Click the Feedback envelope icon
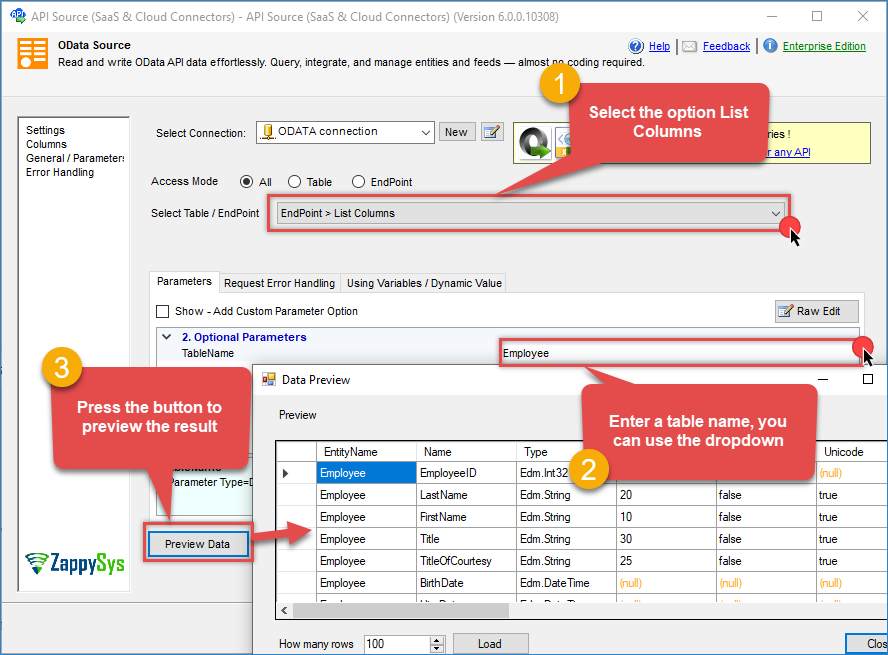The width and height of the screenshot is (888, 655). (690, 46)
